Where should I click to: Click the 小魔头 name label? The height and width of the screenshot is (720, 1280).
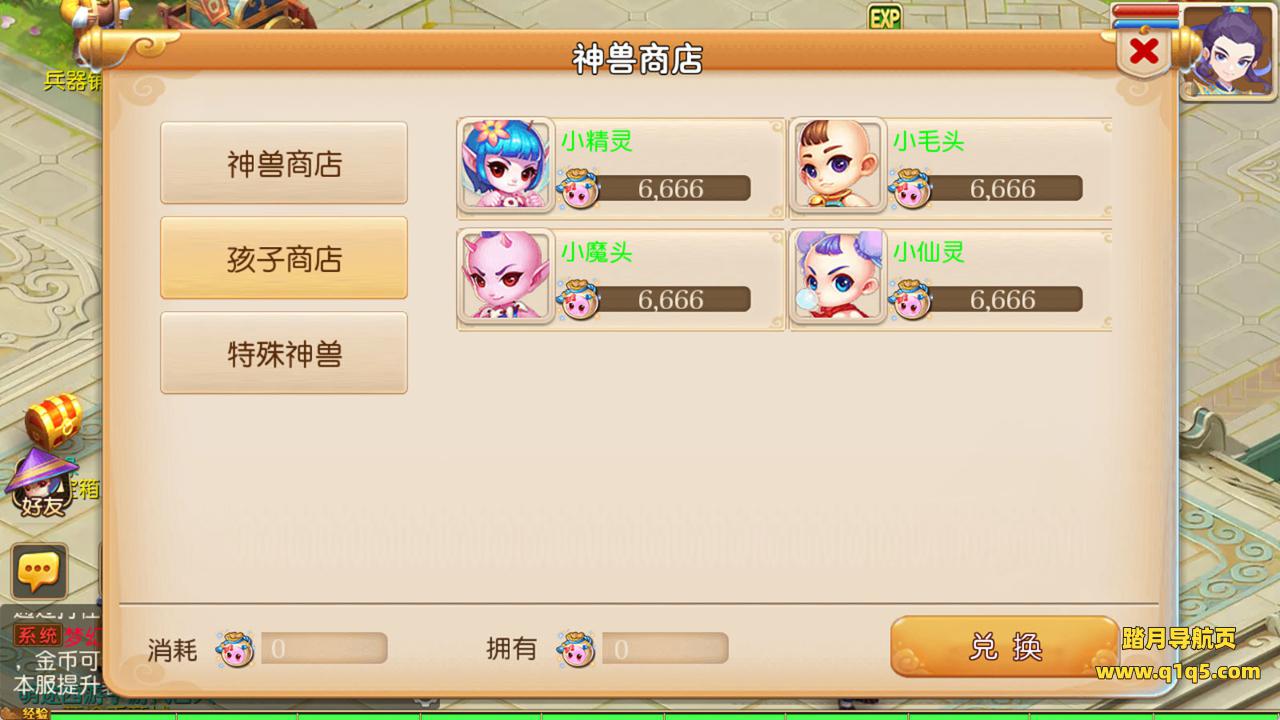point(596,252)
